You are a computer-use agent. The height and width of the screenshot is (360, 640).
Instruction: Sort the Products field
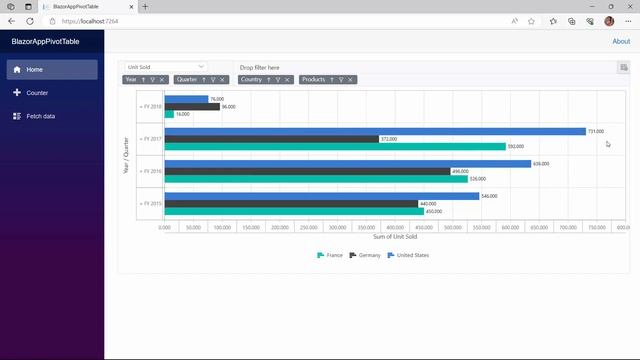[332, 80]
